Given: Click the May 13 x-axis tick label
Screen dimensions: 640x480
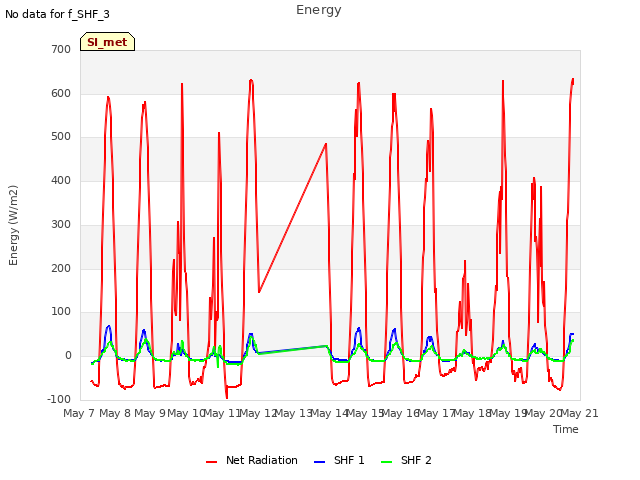Looking at the screenshot, I should [293, 413].
